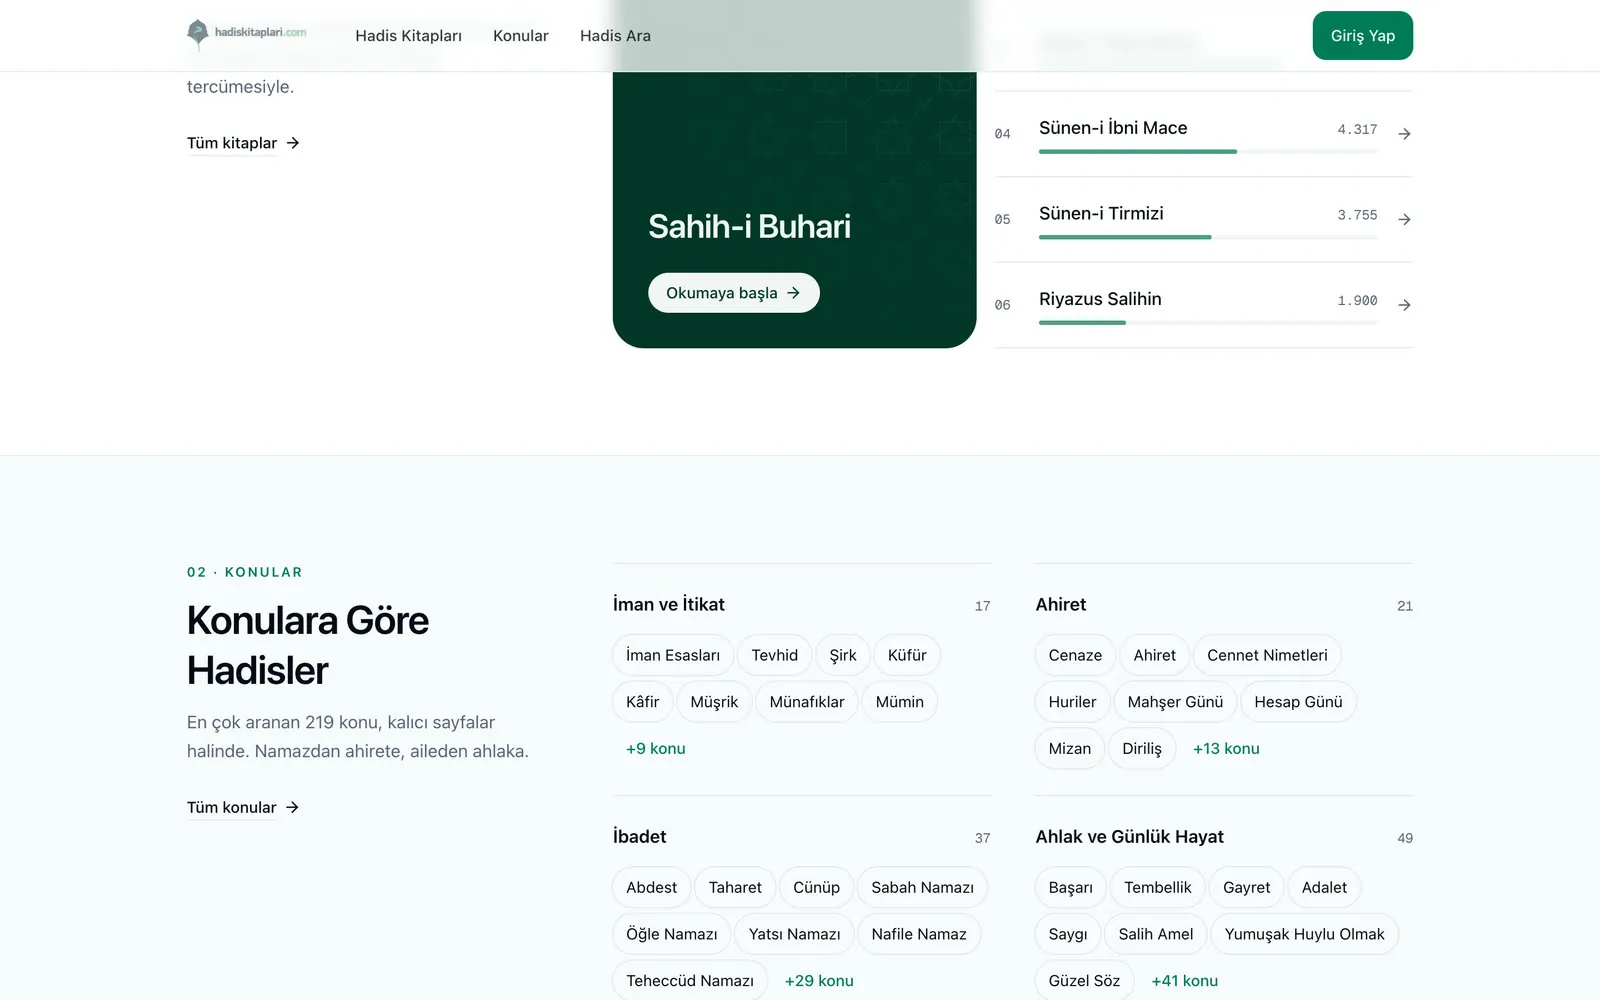The width and height of the screenshot is (1600, 1000).
Task: Select the Cünüp topic chip
Action: point(817,888)
